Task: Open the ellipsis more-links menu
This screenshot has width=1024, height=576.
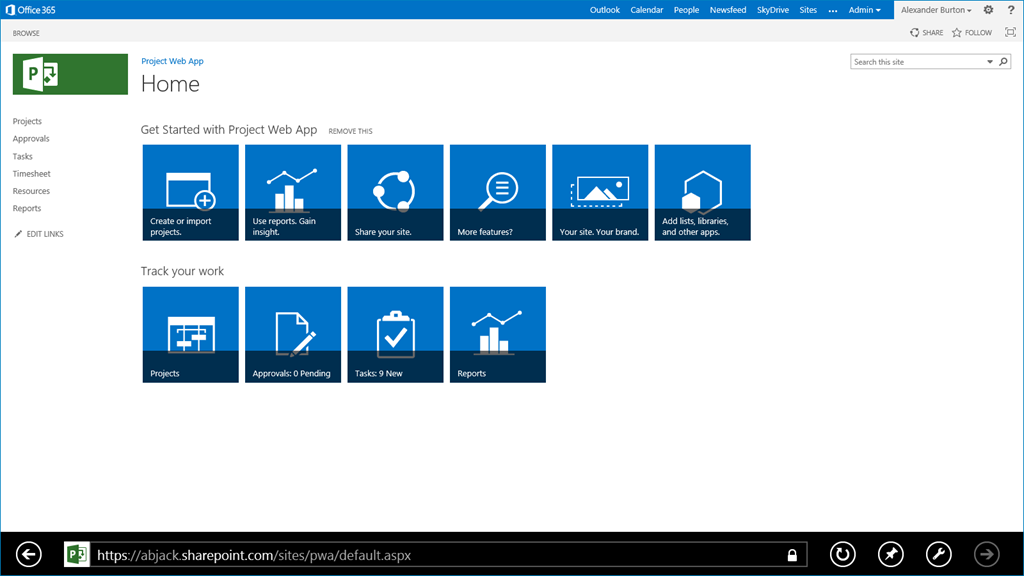Action: point(833,10)
